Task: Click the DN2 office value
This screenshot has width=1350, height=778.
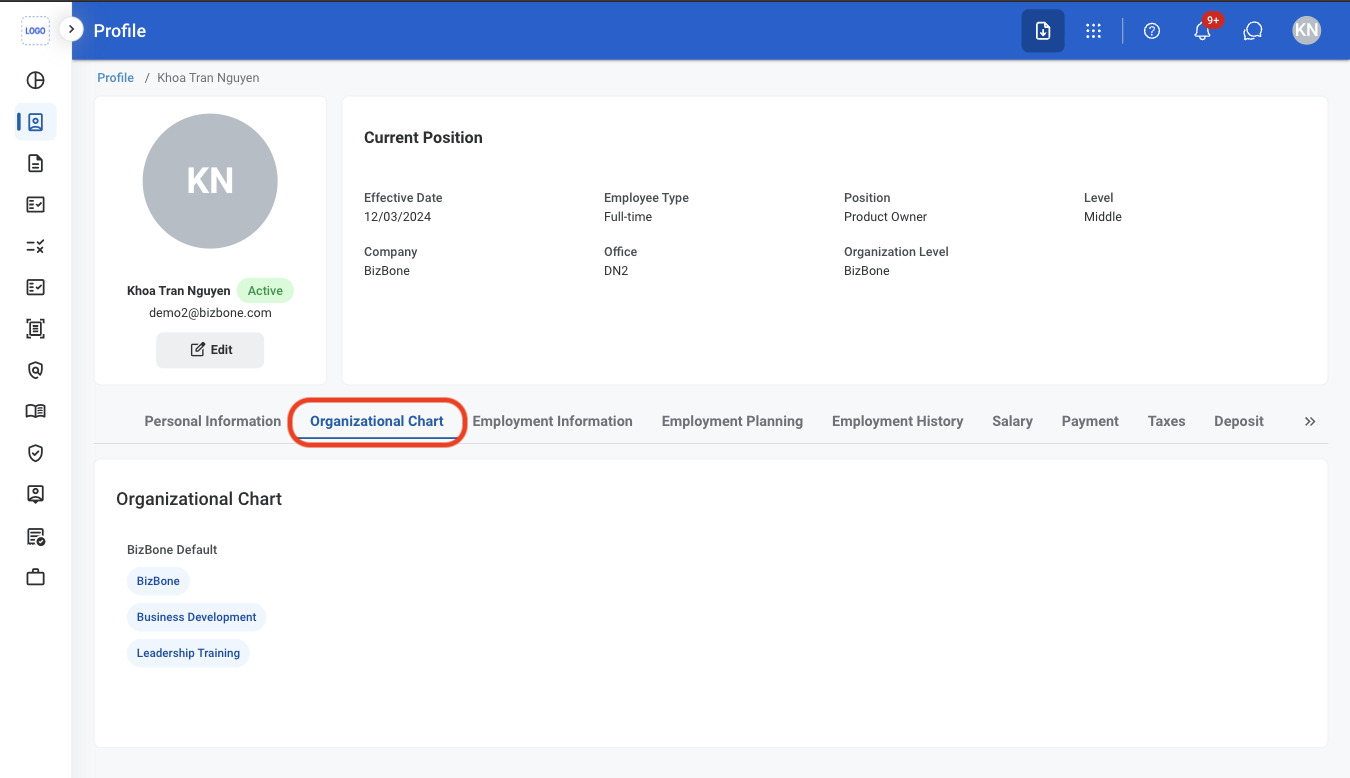Action: [x=616, y=271]
